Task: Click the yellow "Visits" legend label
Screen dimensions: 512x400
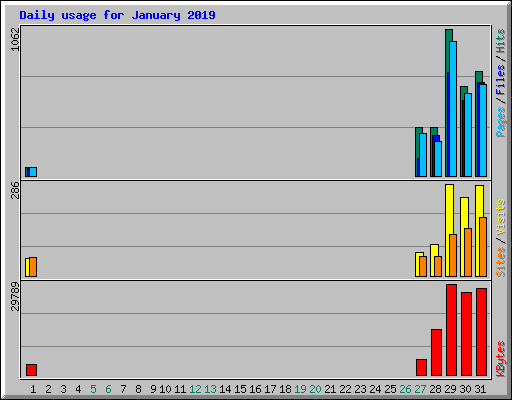Action: coord(500,218)
